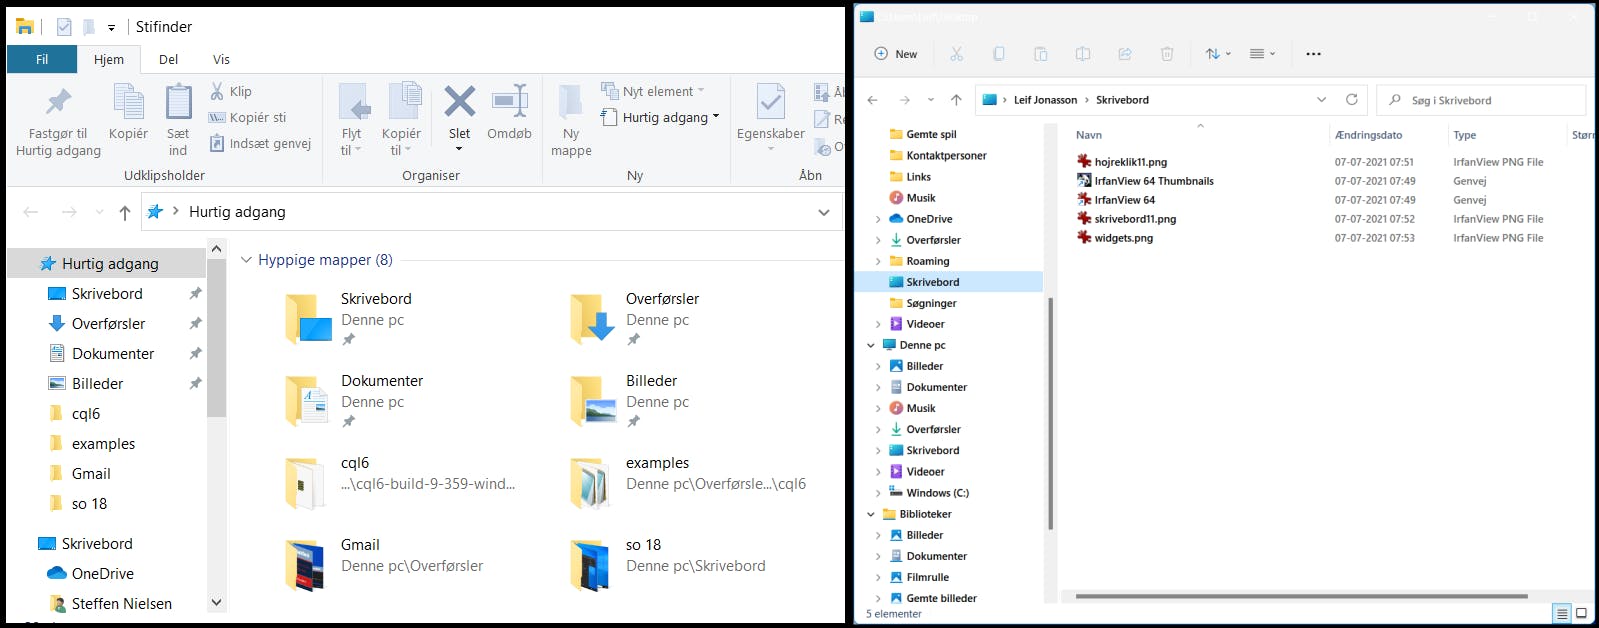Click the New button

[x=896, y=54]
